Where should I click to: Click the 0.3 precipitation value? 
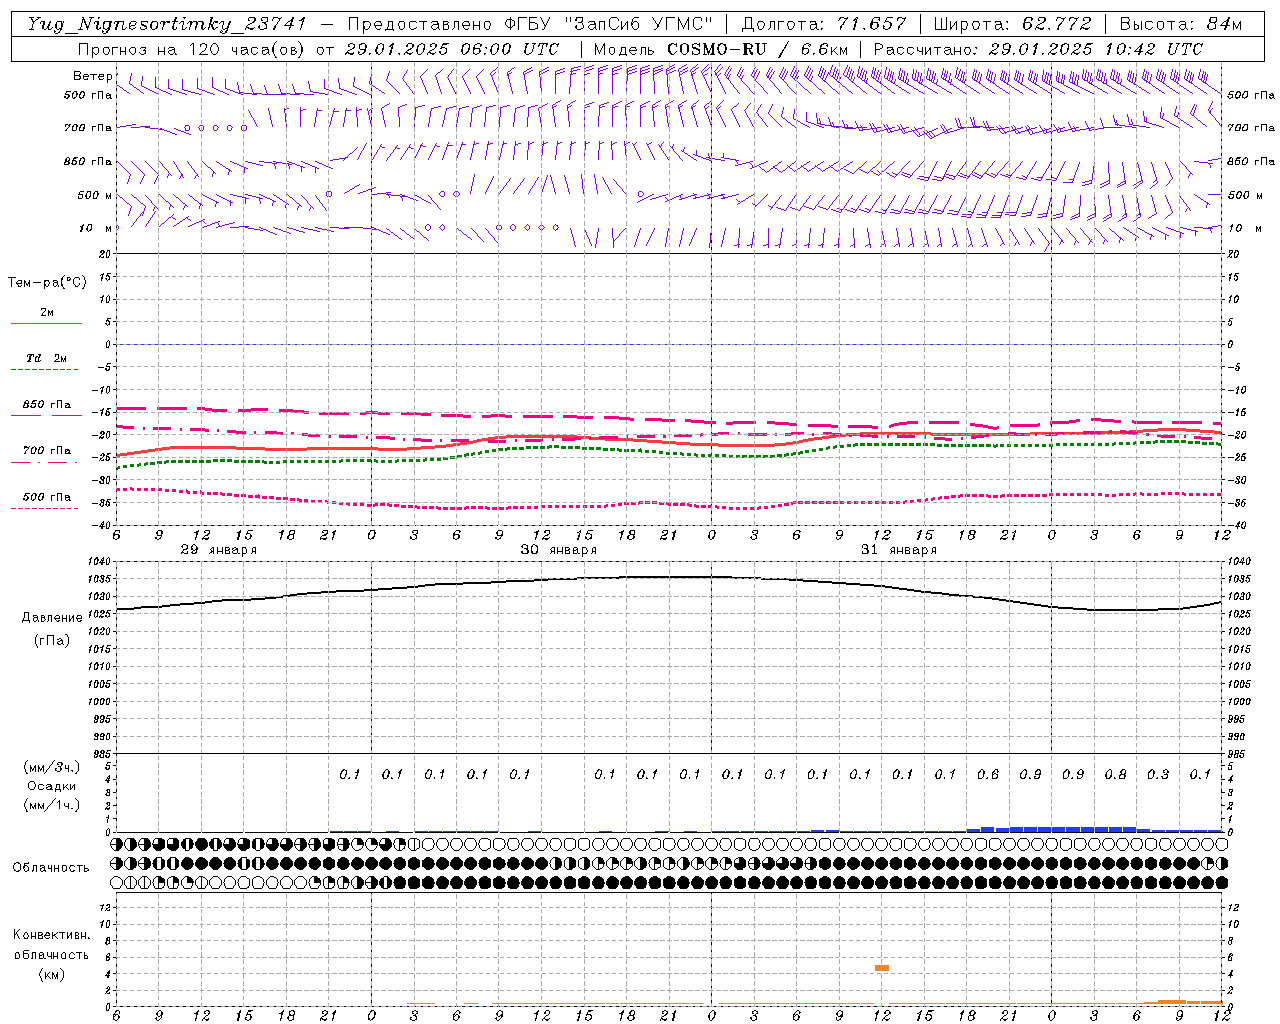pyautogui.click(x=1158, y=774)
